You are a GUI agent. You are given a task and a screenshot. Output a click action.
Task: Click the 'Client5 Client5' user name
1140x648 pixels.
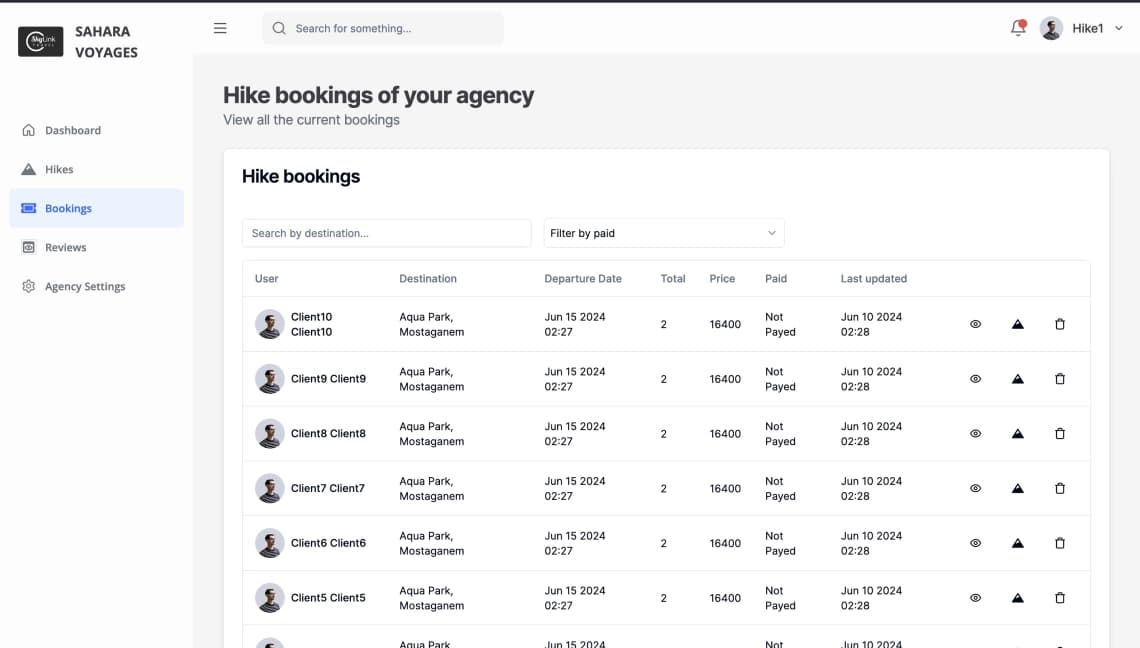coord(328,598)
